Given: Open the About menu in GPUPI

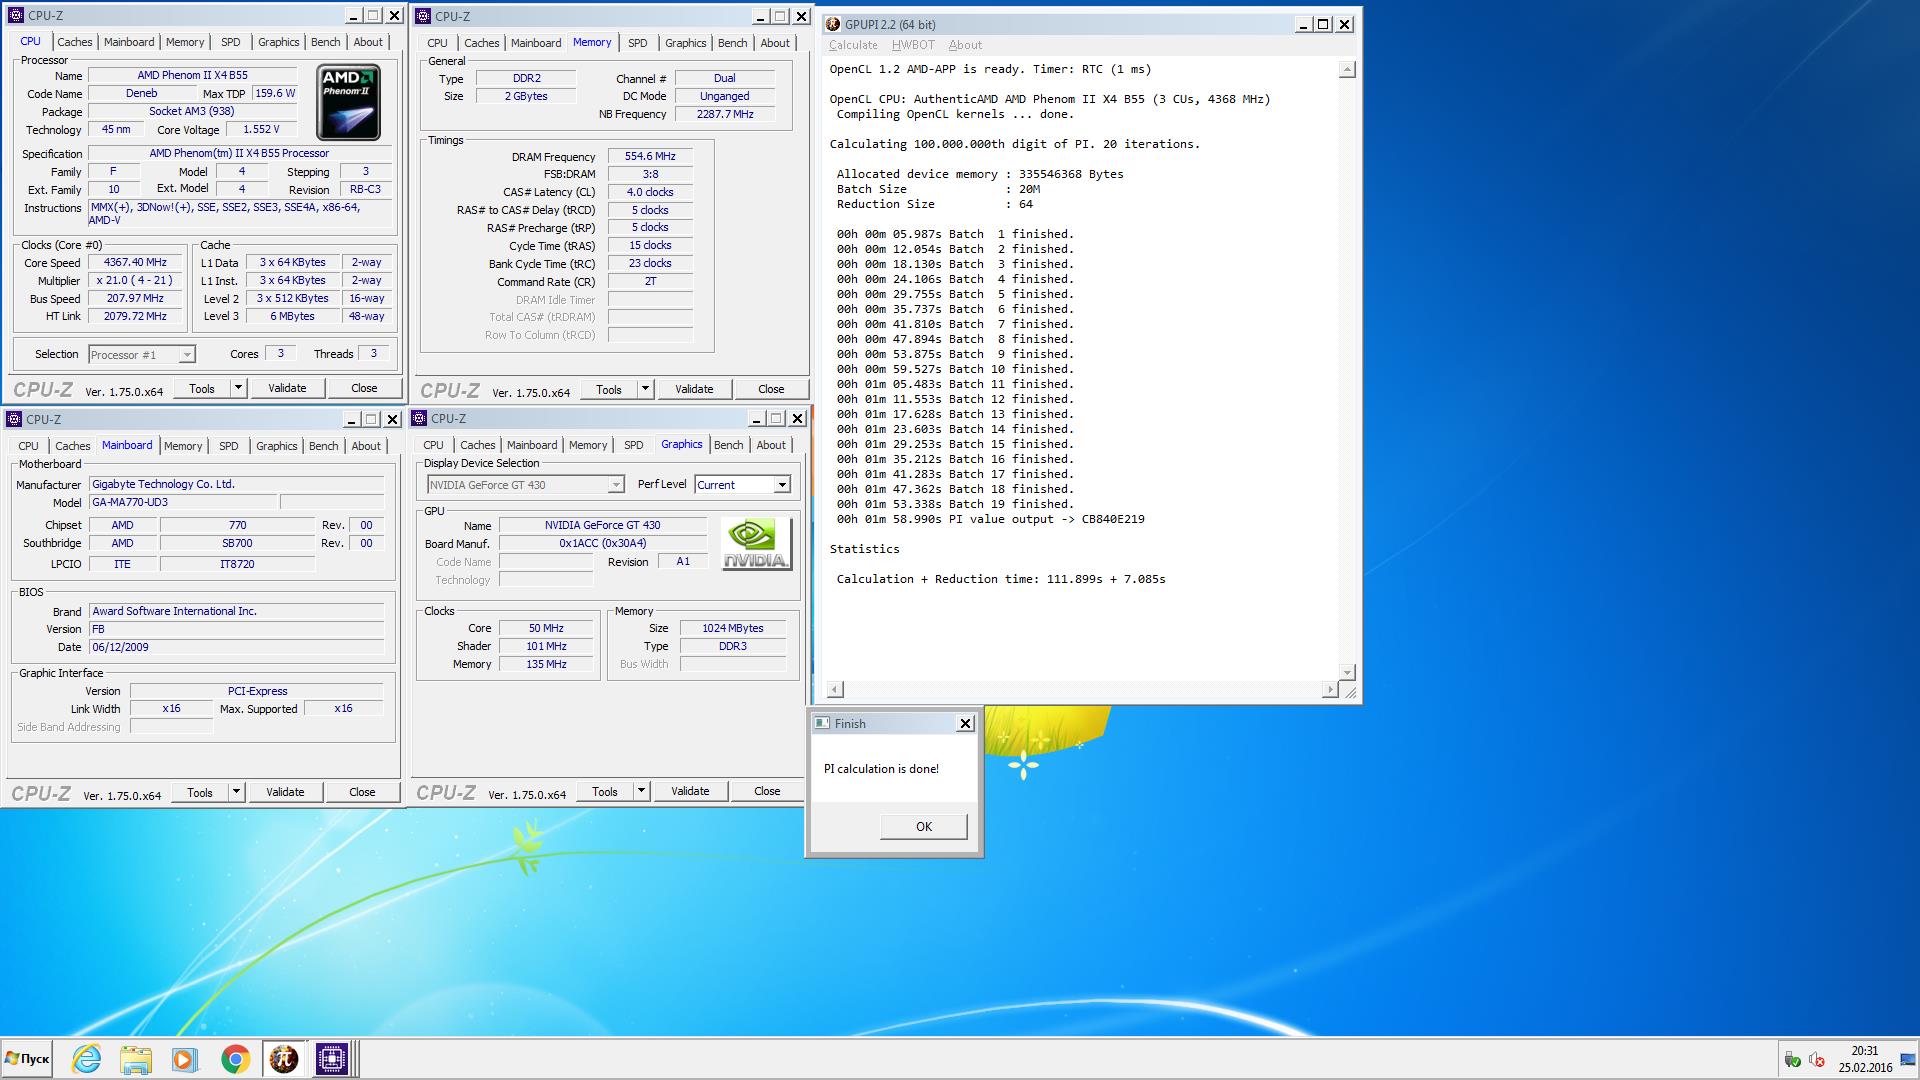Looking at the screenshot, I should tap(965, 45).
